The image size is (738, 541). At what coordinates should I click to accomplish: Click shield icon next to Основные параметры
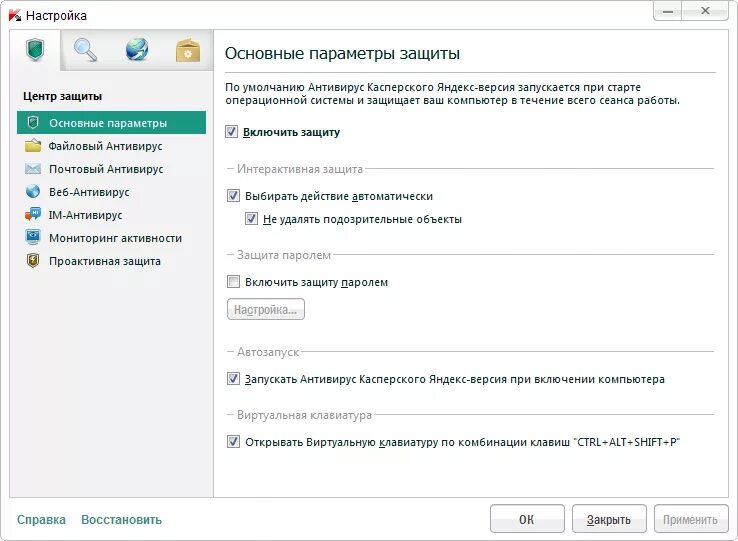click(x=32, y=123)
